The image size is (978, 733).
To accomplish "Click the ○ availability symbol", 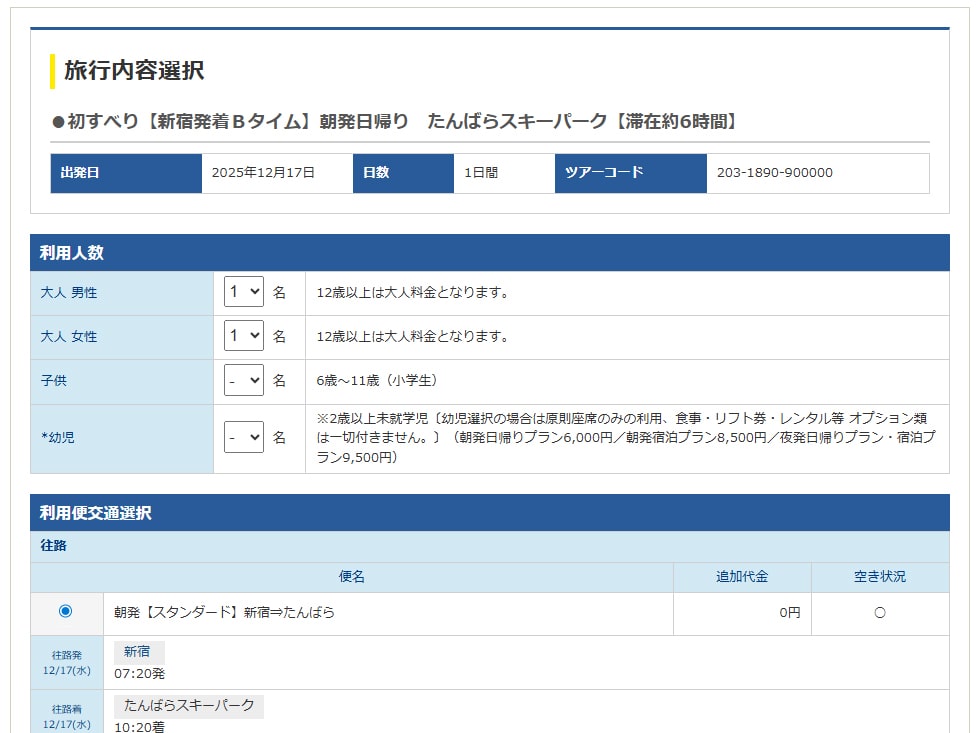I will click(x=879, y=613).
